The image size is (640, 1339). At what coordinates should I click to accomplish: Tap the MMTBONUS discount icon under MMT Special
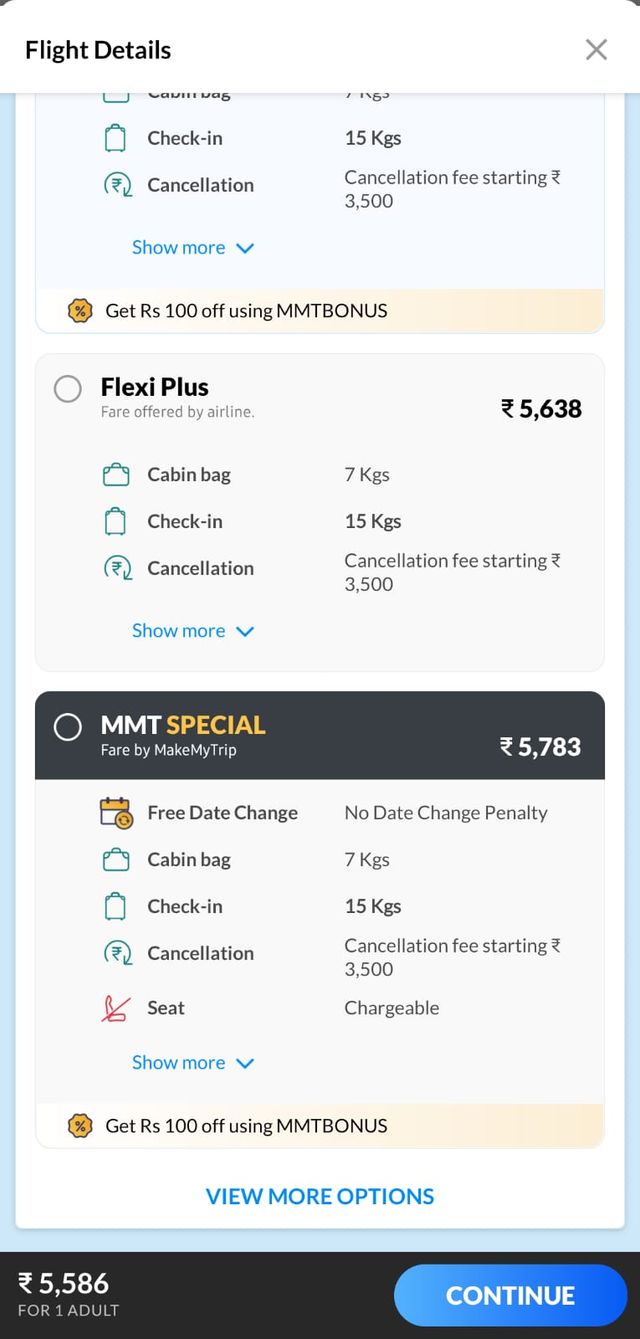pos(80,1126)
